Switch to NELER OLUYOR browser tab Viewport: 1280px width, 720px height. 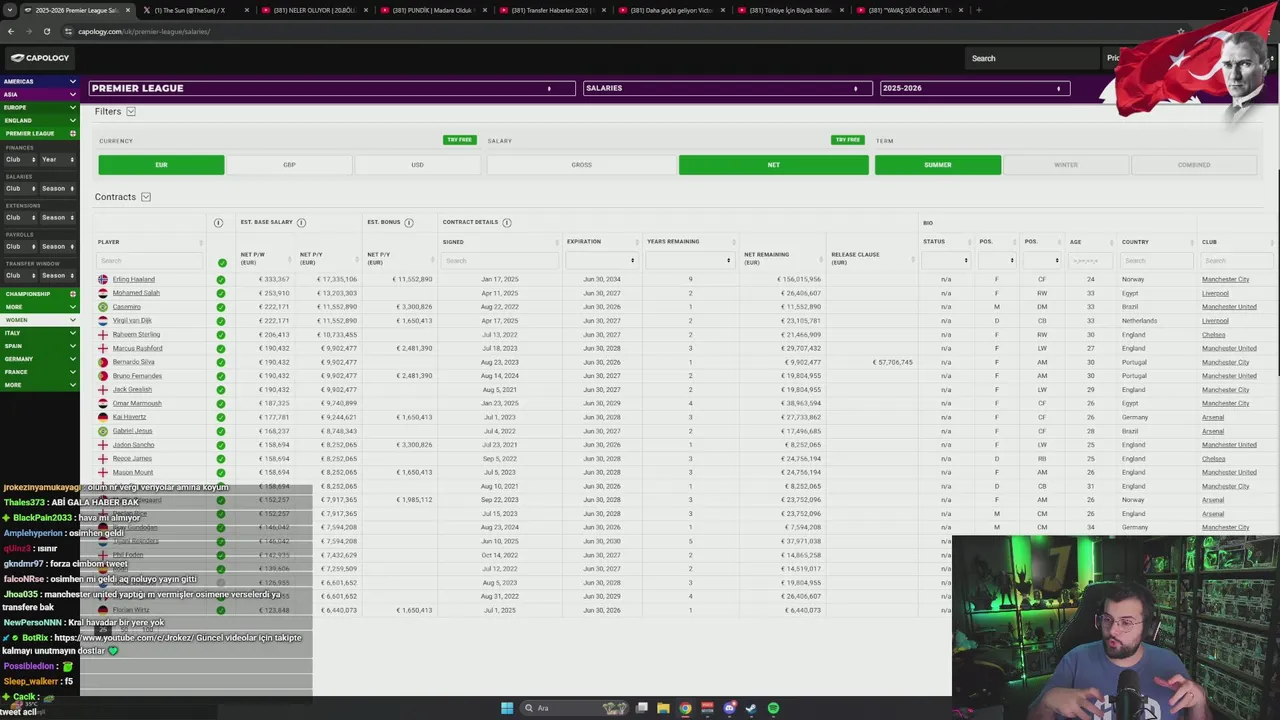click(x=313, y=10)
